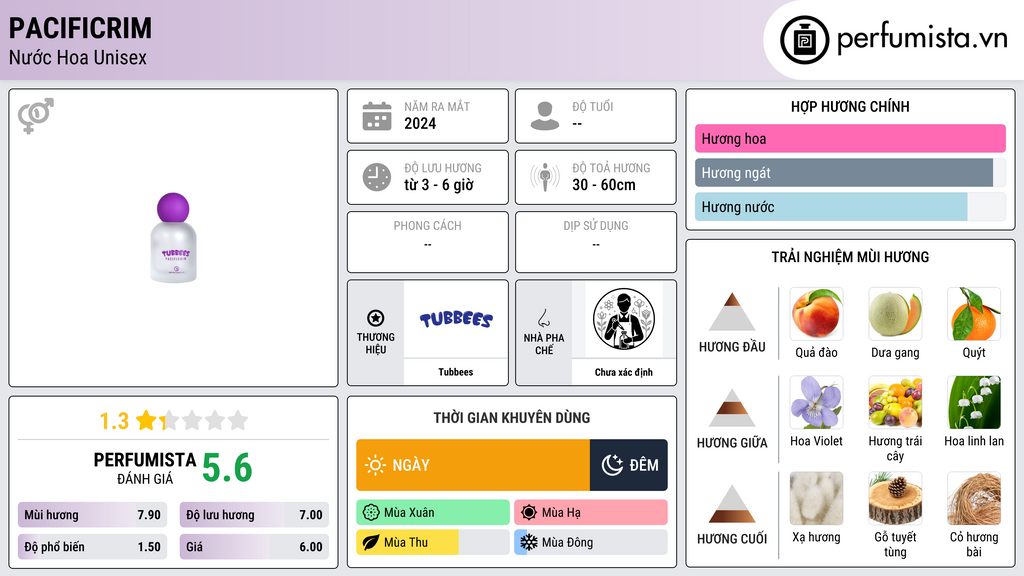The image size is (1024, 576).
Task: Click the person icon beside Độ tuổi
Action: tap(545, 116)
